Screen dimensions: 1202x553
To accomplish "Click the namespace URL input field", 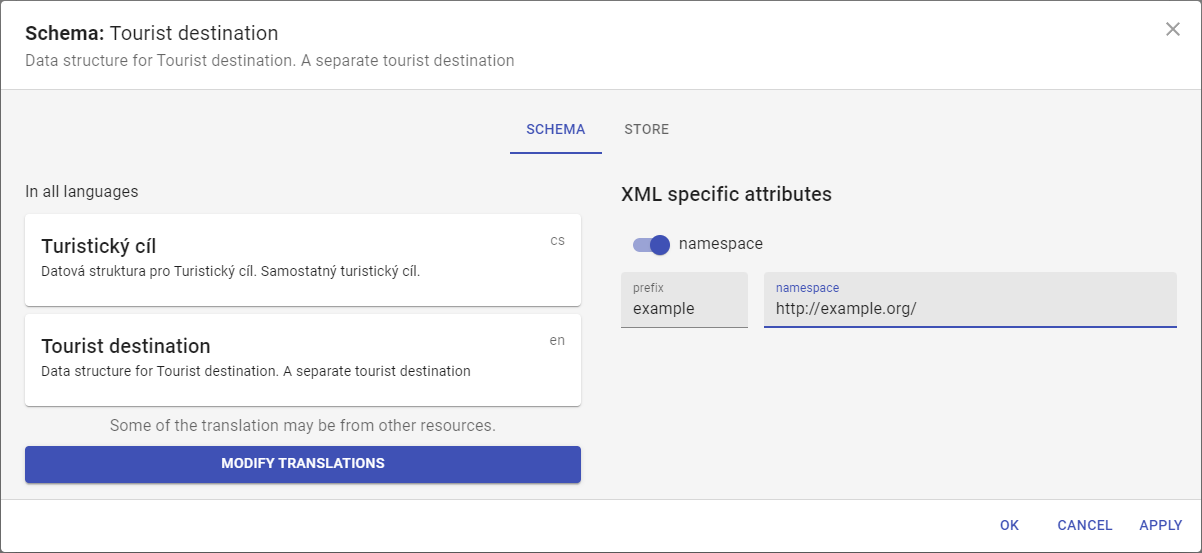I will pos(969,309).
